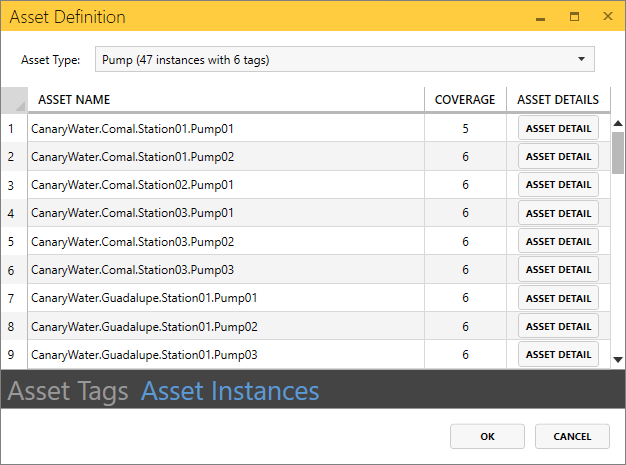This screenshot has width=626, height=465.
Task: Select CanaryWater.Guadalupe.Station01.Pump02 asset name
Action: coord(144,327)
